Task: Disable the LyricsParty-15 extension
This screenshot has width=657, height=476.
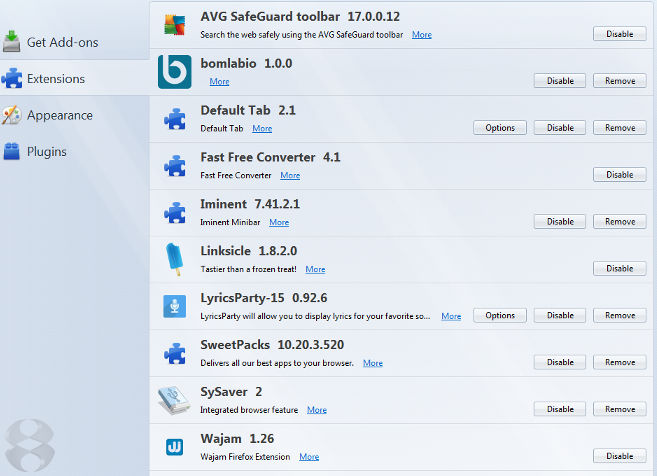Action: 560,316
